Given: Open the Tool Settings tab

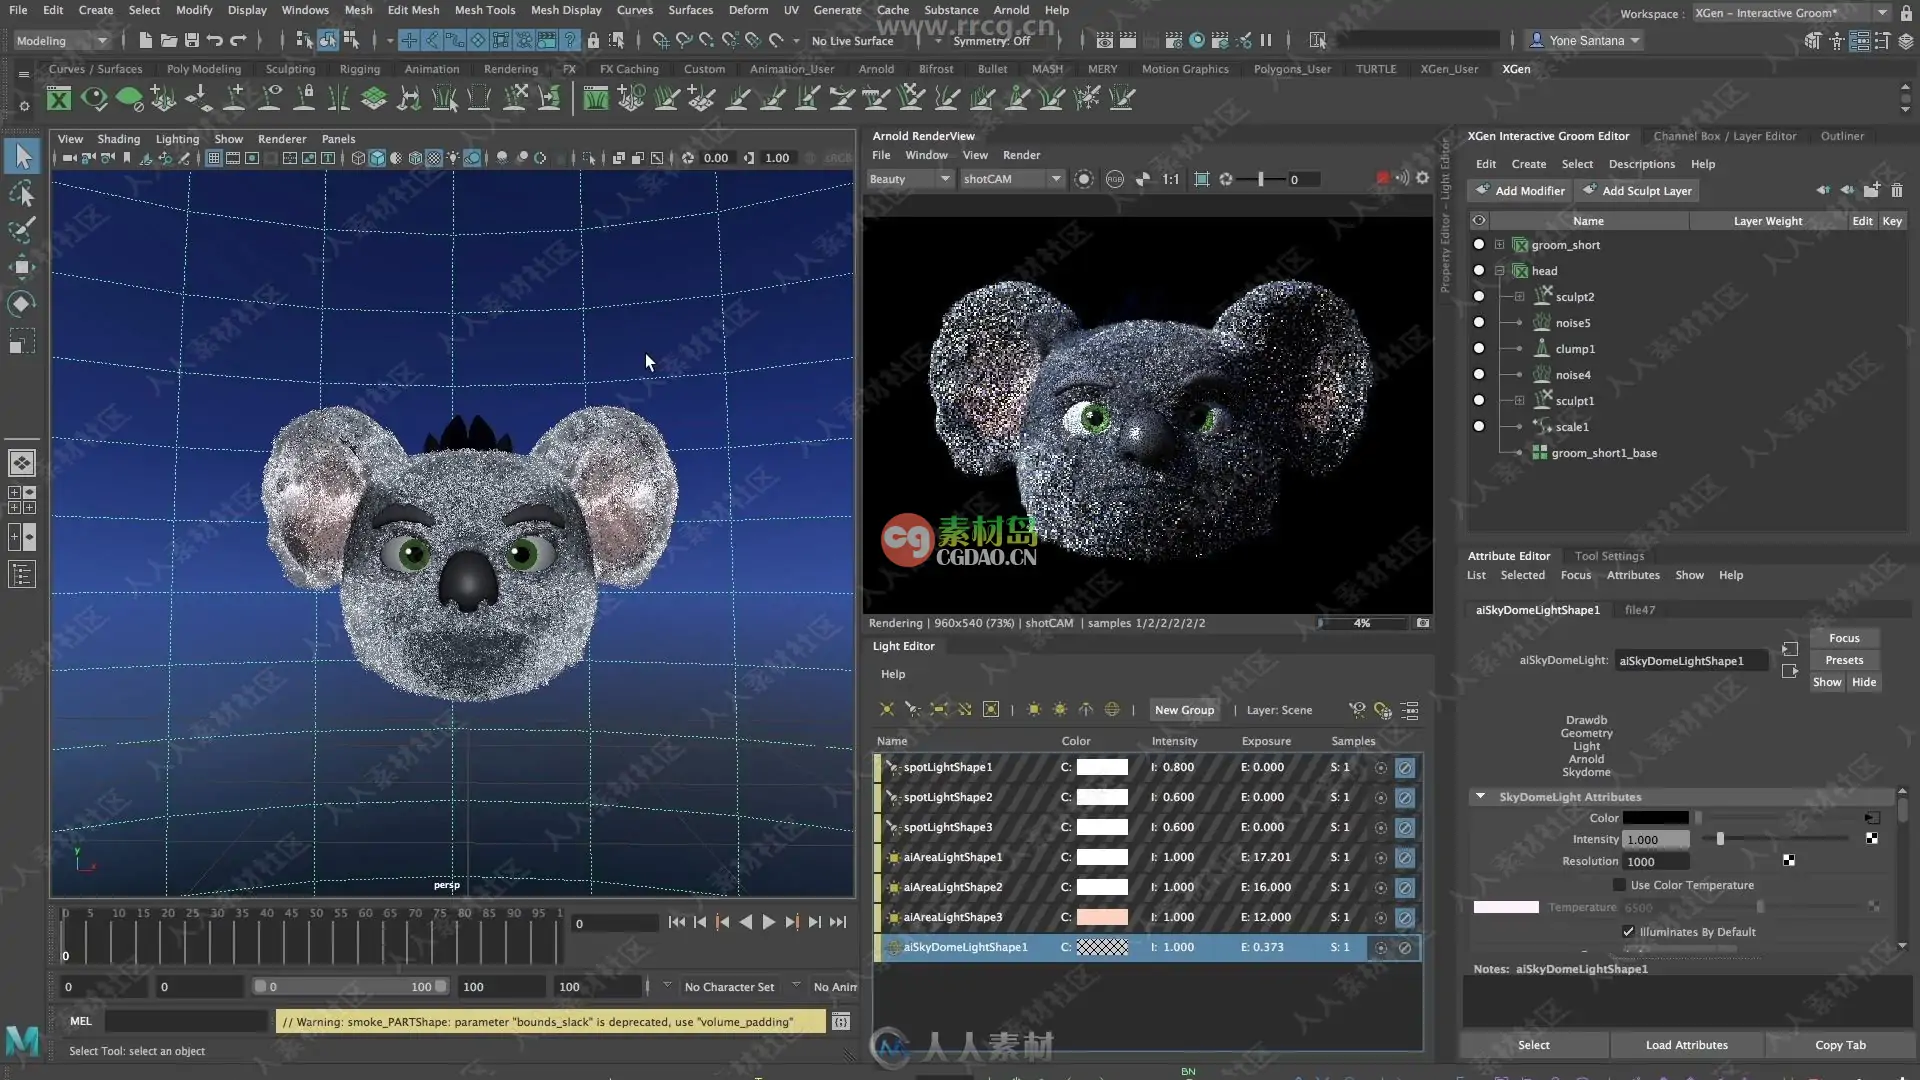Looking at the screenshot, I should 1609,556.
